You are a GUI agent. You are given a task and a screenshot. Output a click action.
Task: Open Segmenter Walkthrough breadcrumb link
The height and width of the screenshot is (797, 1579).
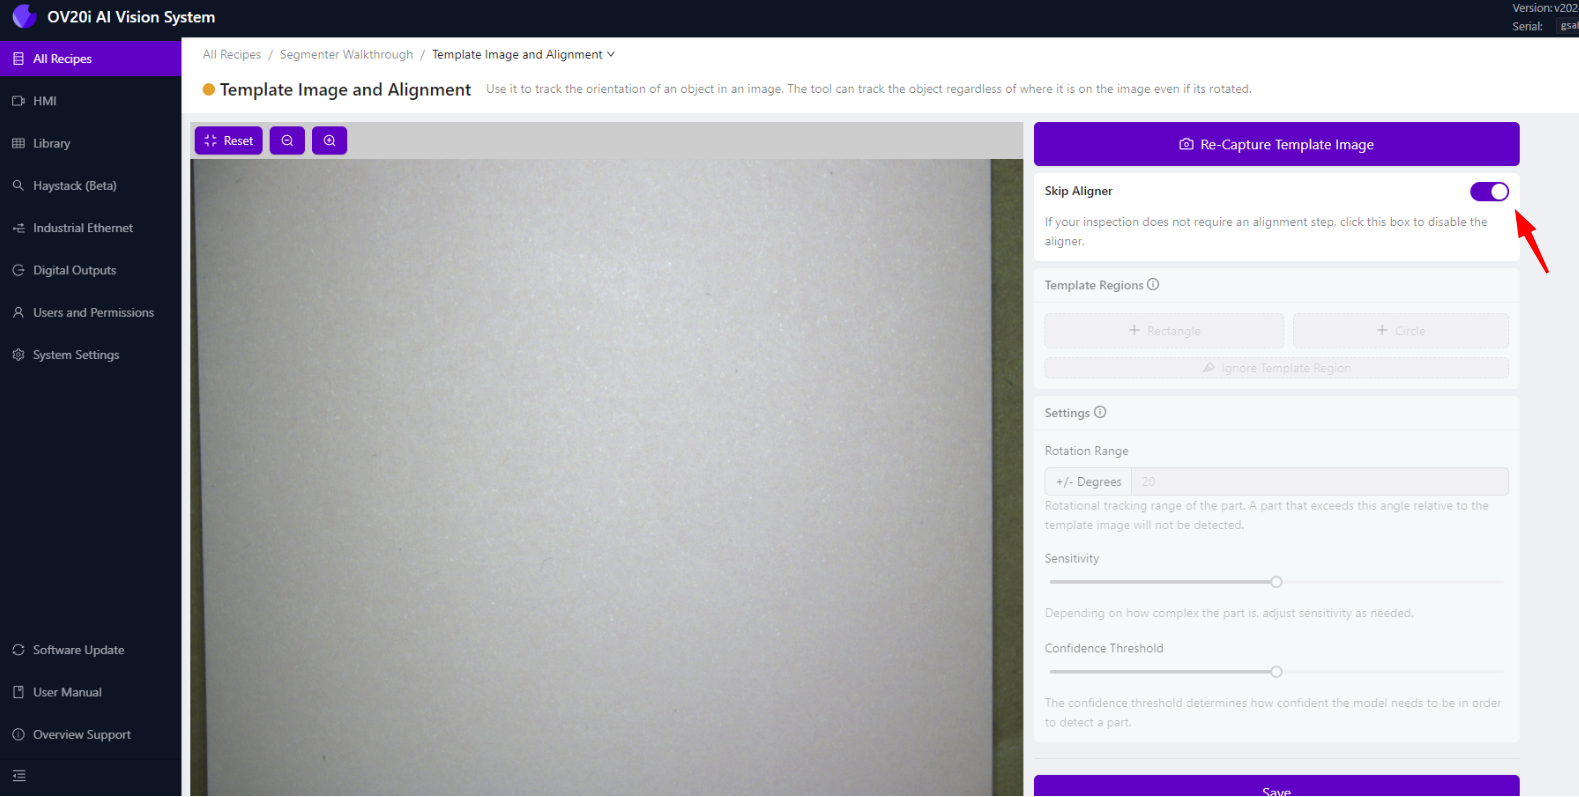tap(346, 55)
